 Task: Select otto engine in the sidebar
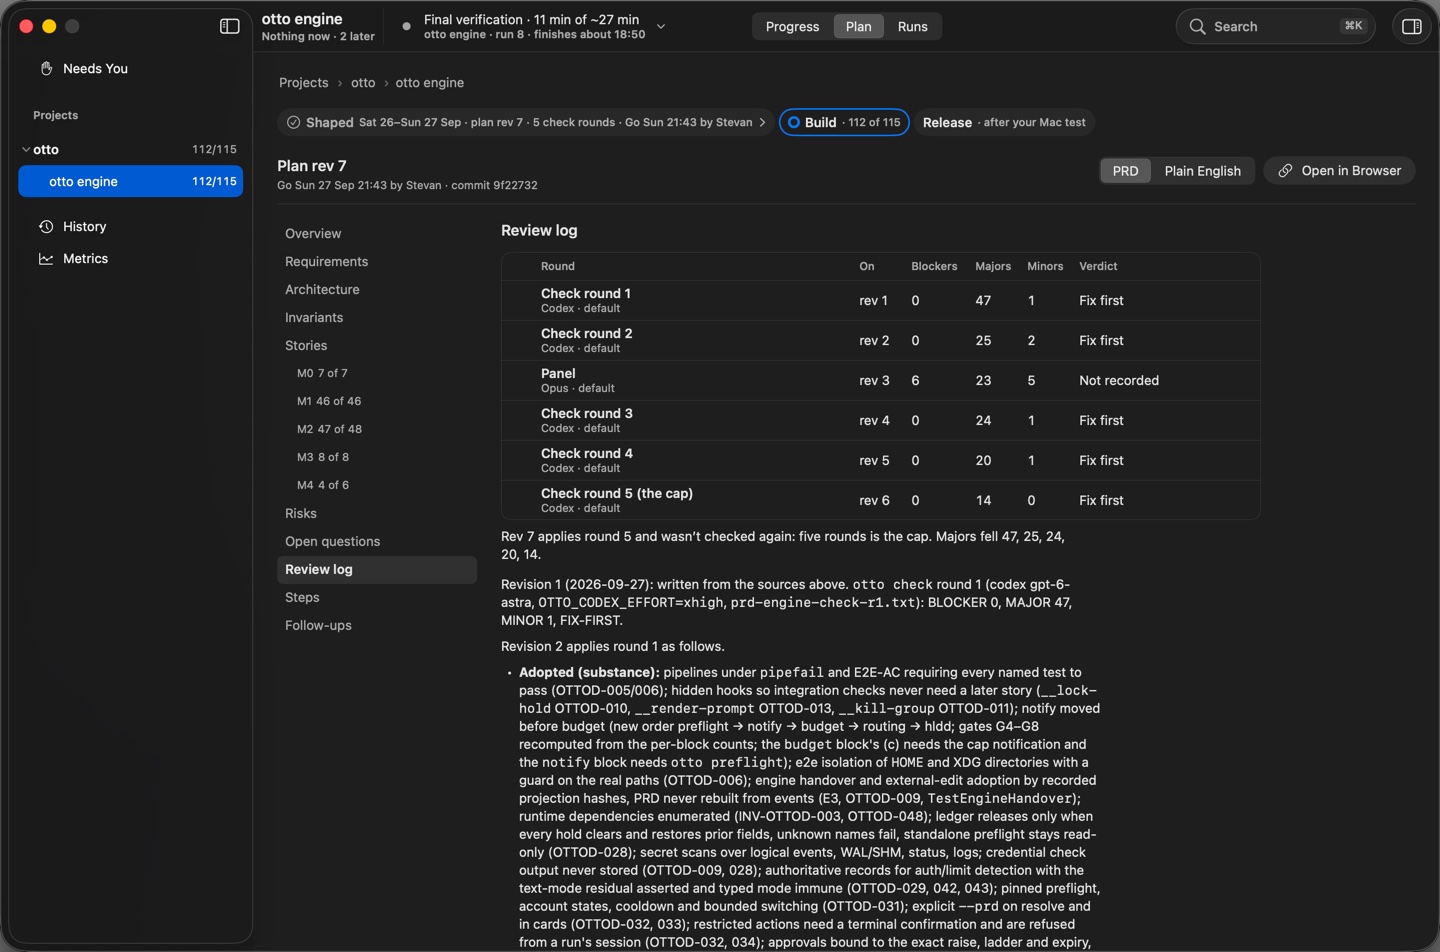[x=130, y=181]
